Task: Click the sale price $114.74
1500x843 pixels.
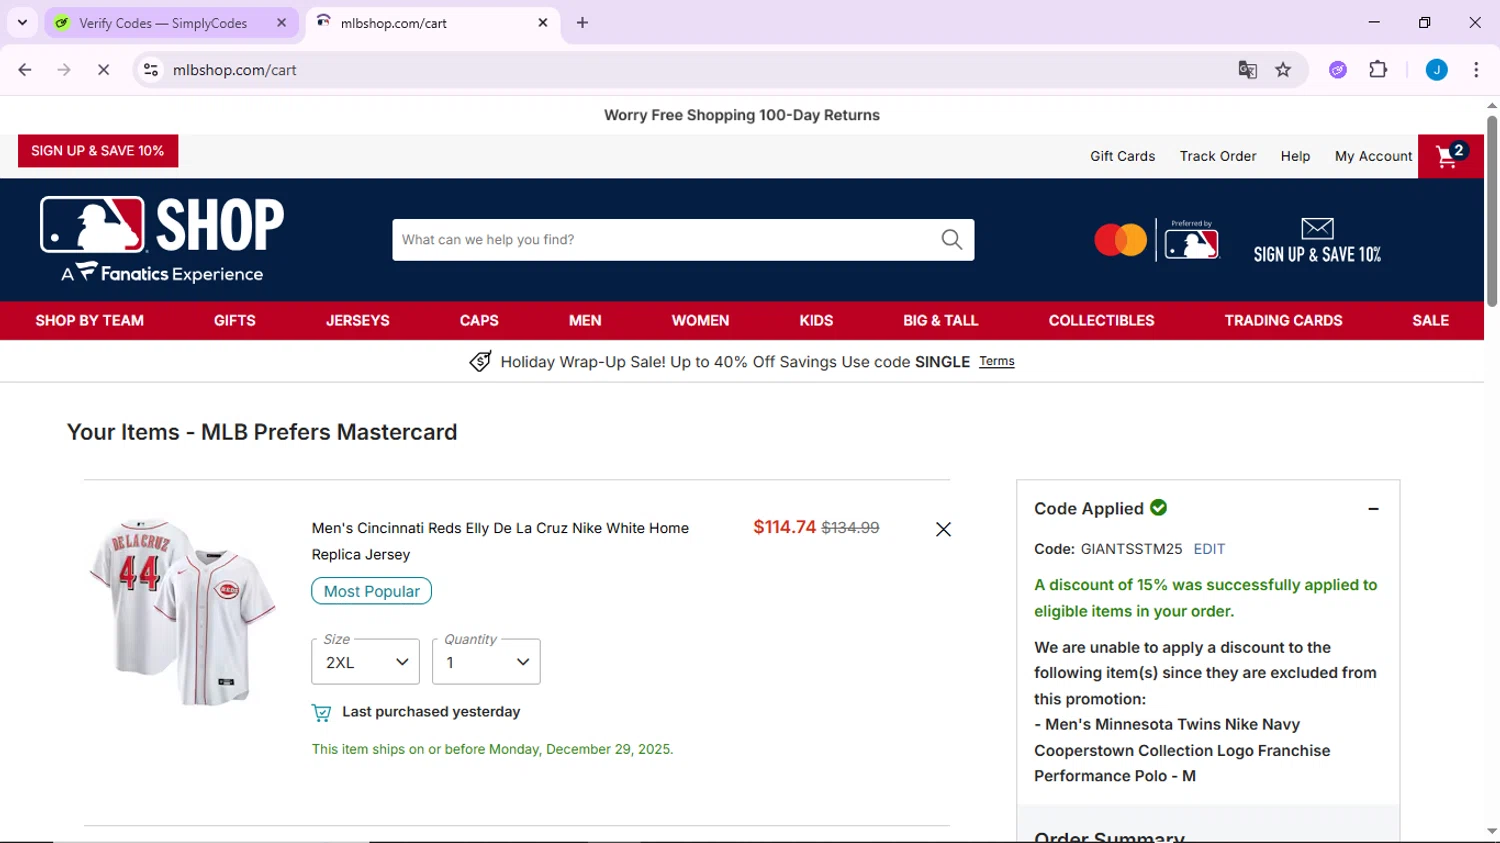Action: click(x=784, y=527)
